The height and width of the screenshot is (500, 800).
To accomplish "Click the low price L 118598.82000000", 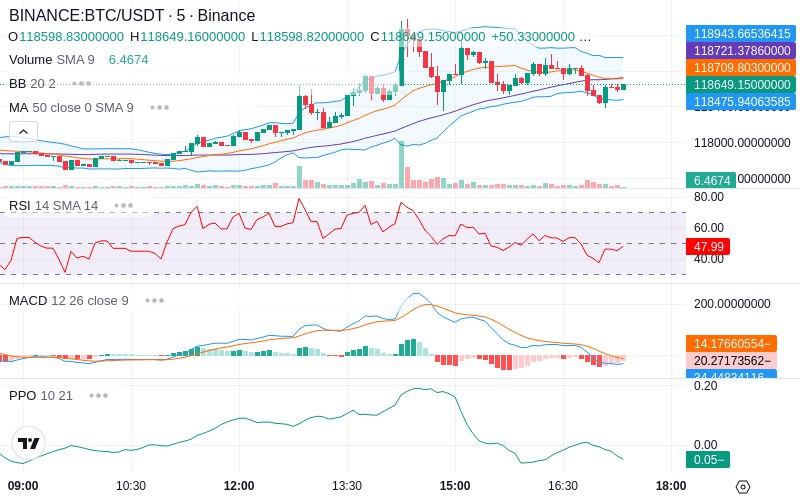I will [308, 37].
